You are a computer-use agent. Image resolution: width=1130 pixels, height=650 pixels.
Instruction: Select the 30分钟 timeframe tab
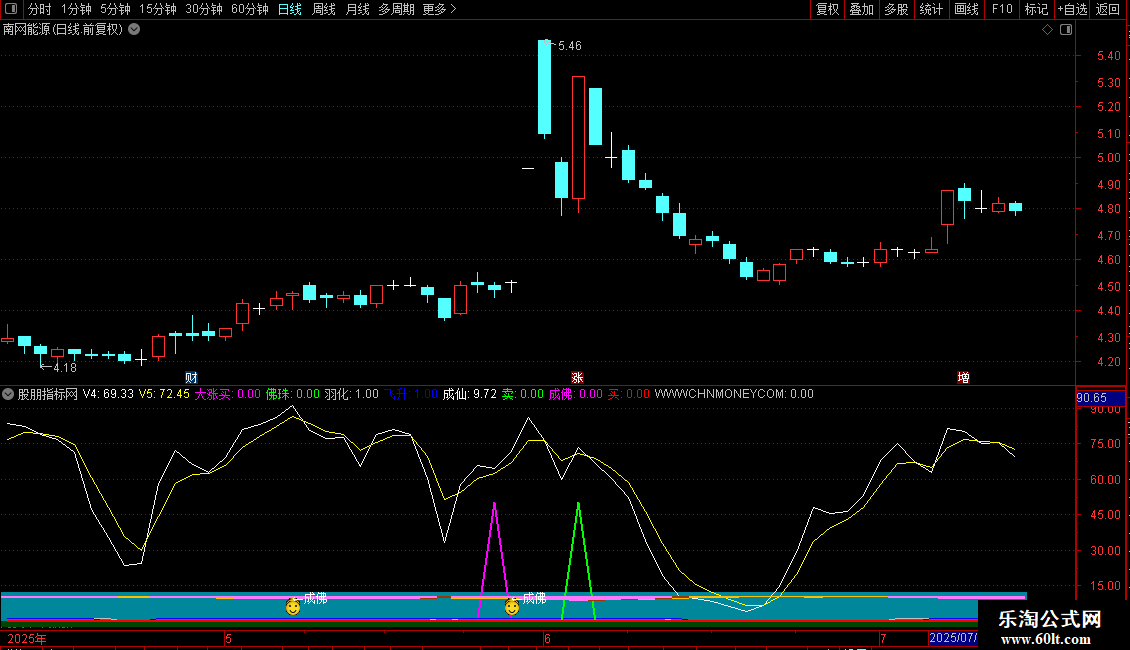pyautogui.click(x=203, y=9)
